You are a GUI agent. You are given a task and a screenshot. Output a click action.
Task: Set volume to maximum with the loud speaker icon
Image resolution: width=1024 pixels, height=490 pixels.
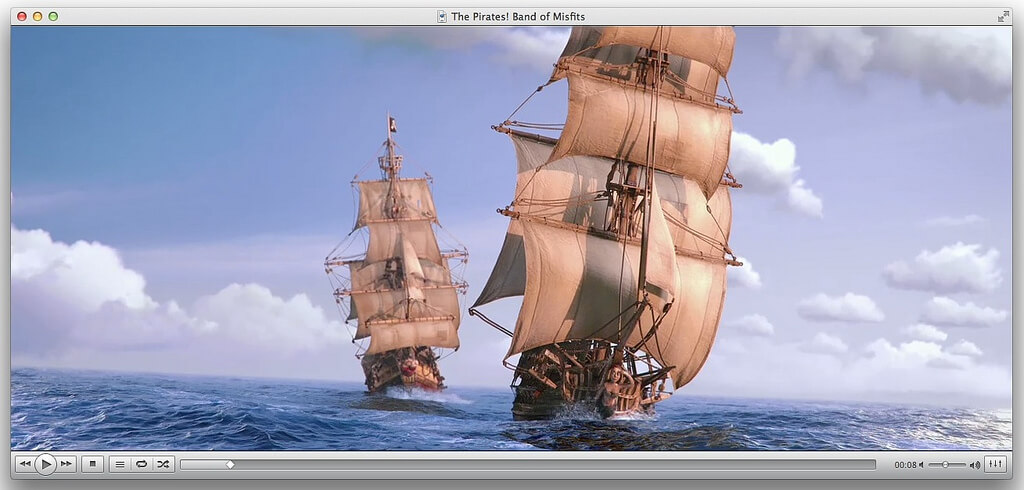(974, 465)
